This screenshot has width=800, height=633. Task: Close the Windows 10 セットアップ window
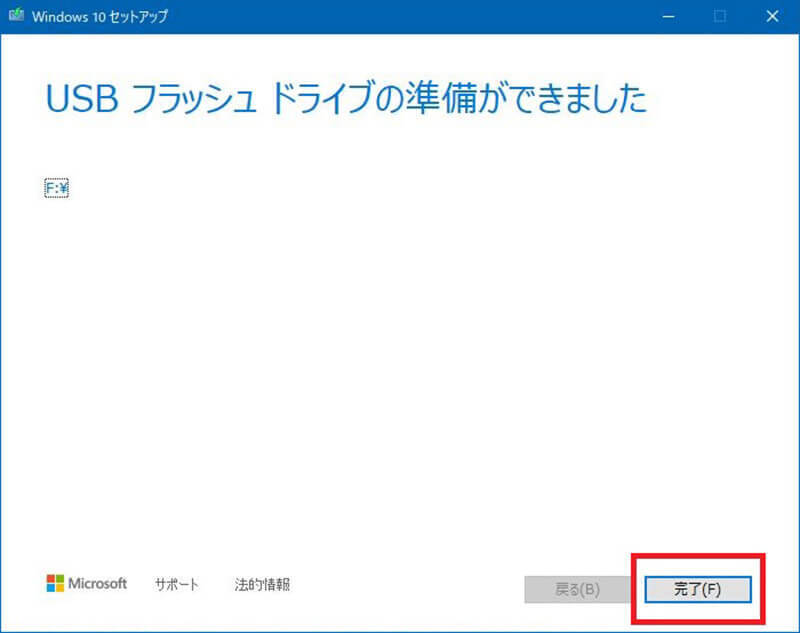772,16
